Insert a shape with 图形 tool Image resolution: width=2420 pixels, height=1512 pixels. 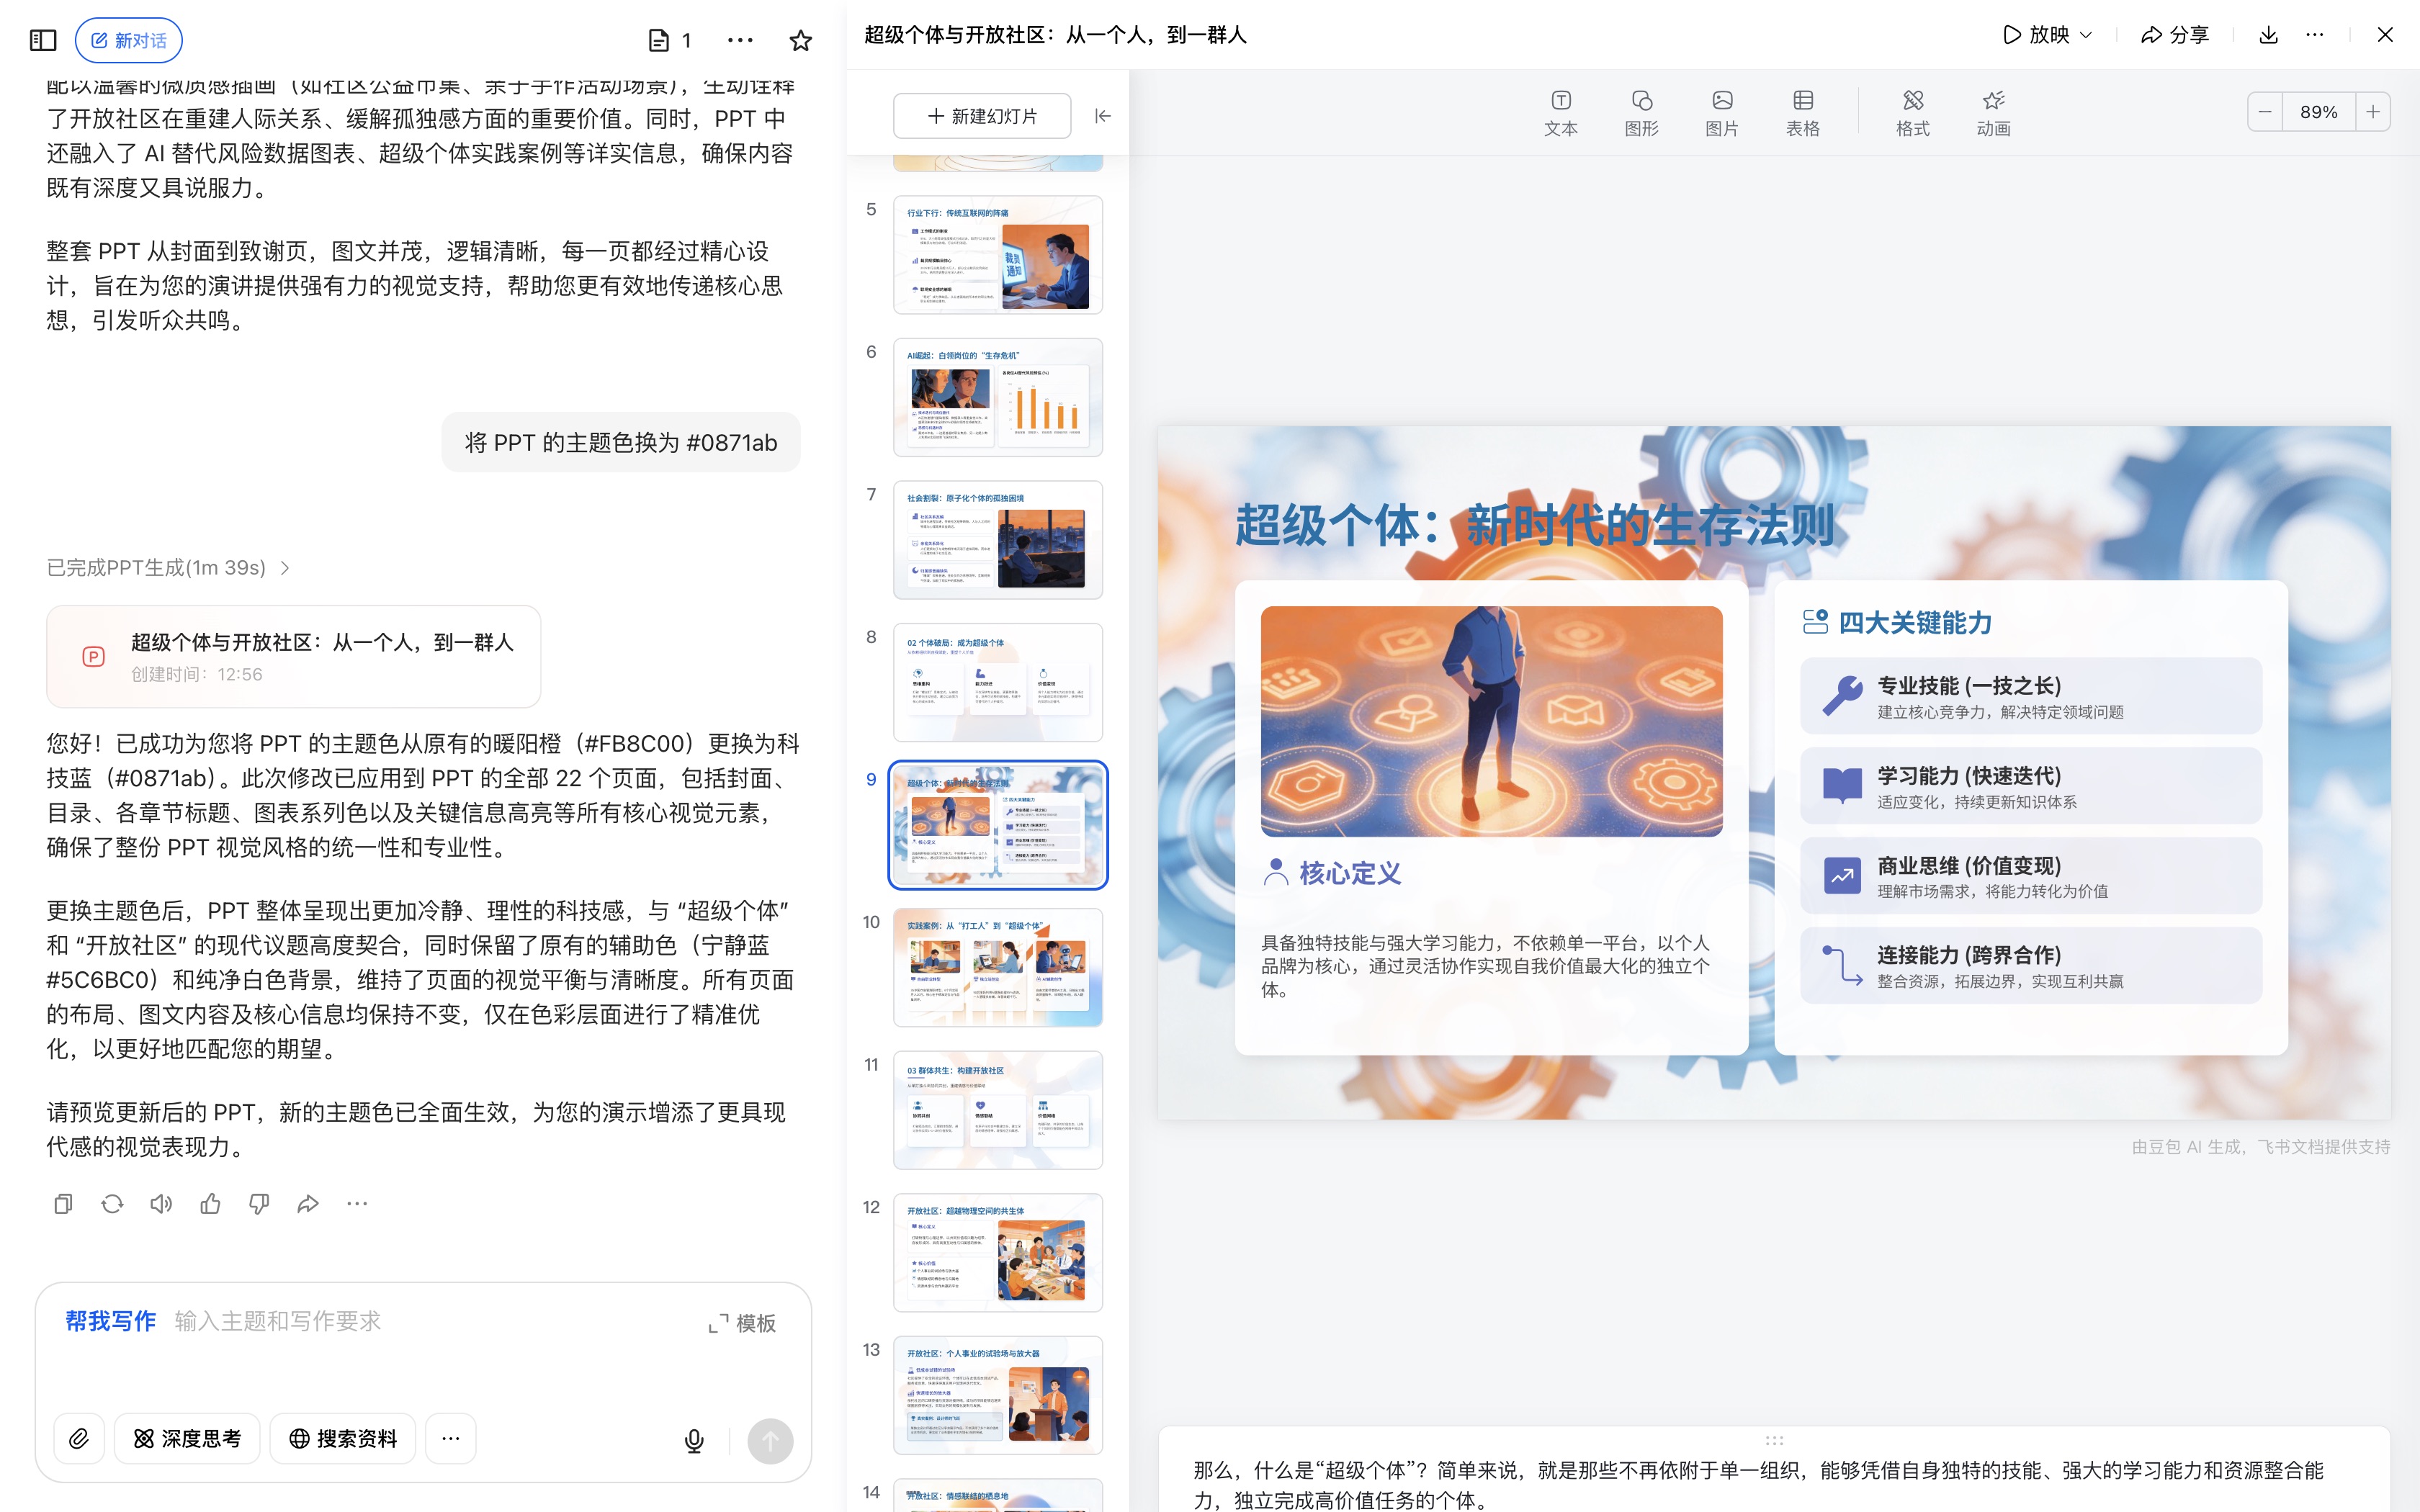click(x=1641, y=113)
